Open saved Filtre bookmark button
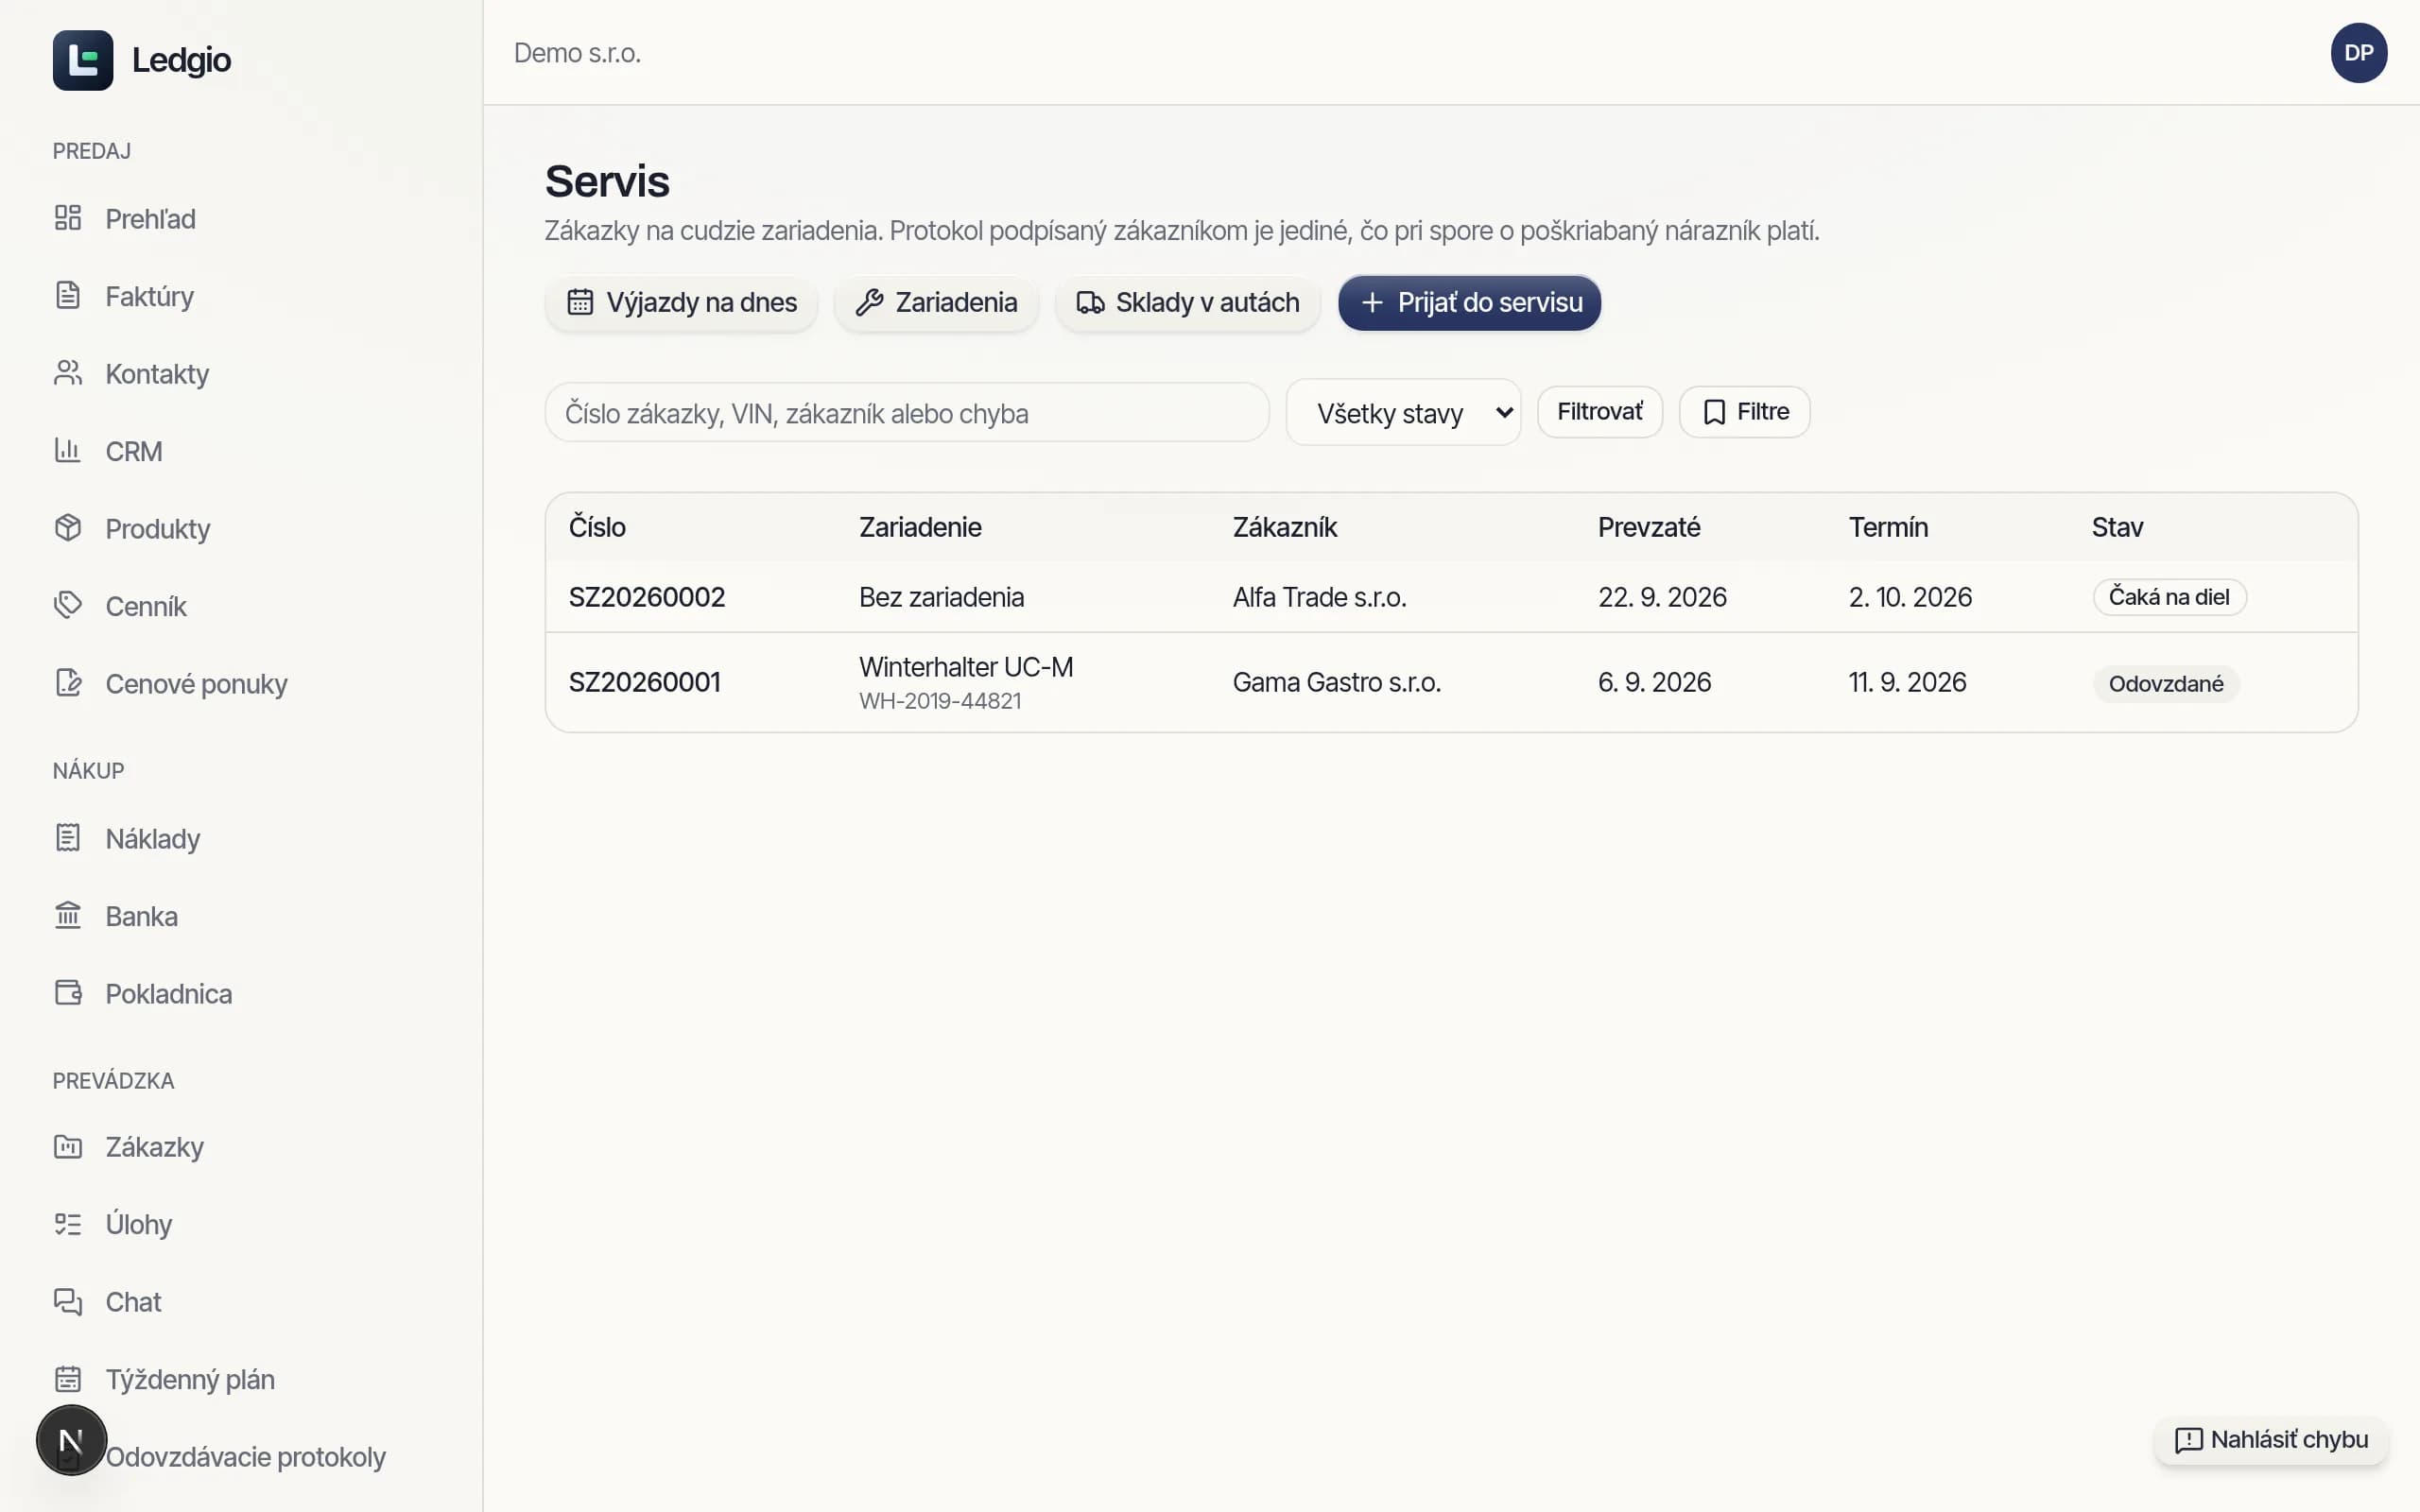The image size is (2420, 1512). 1744,412
